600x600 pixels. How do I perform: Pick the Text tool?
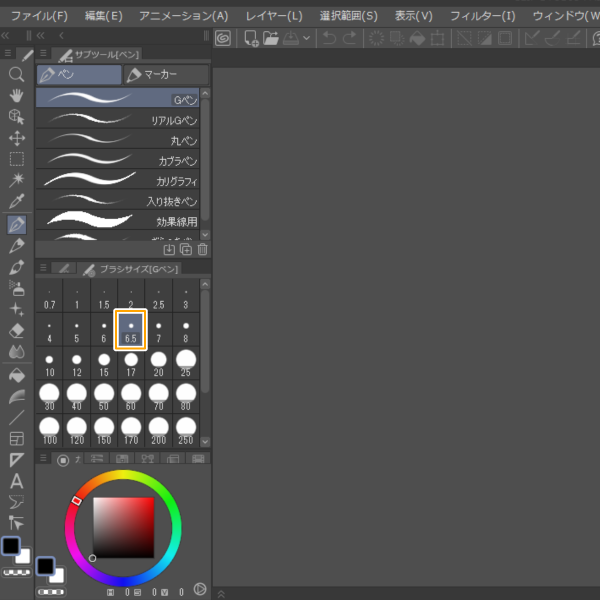(16, 481)
